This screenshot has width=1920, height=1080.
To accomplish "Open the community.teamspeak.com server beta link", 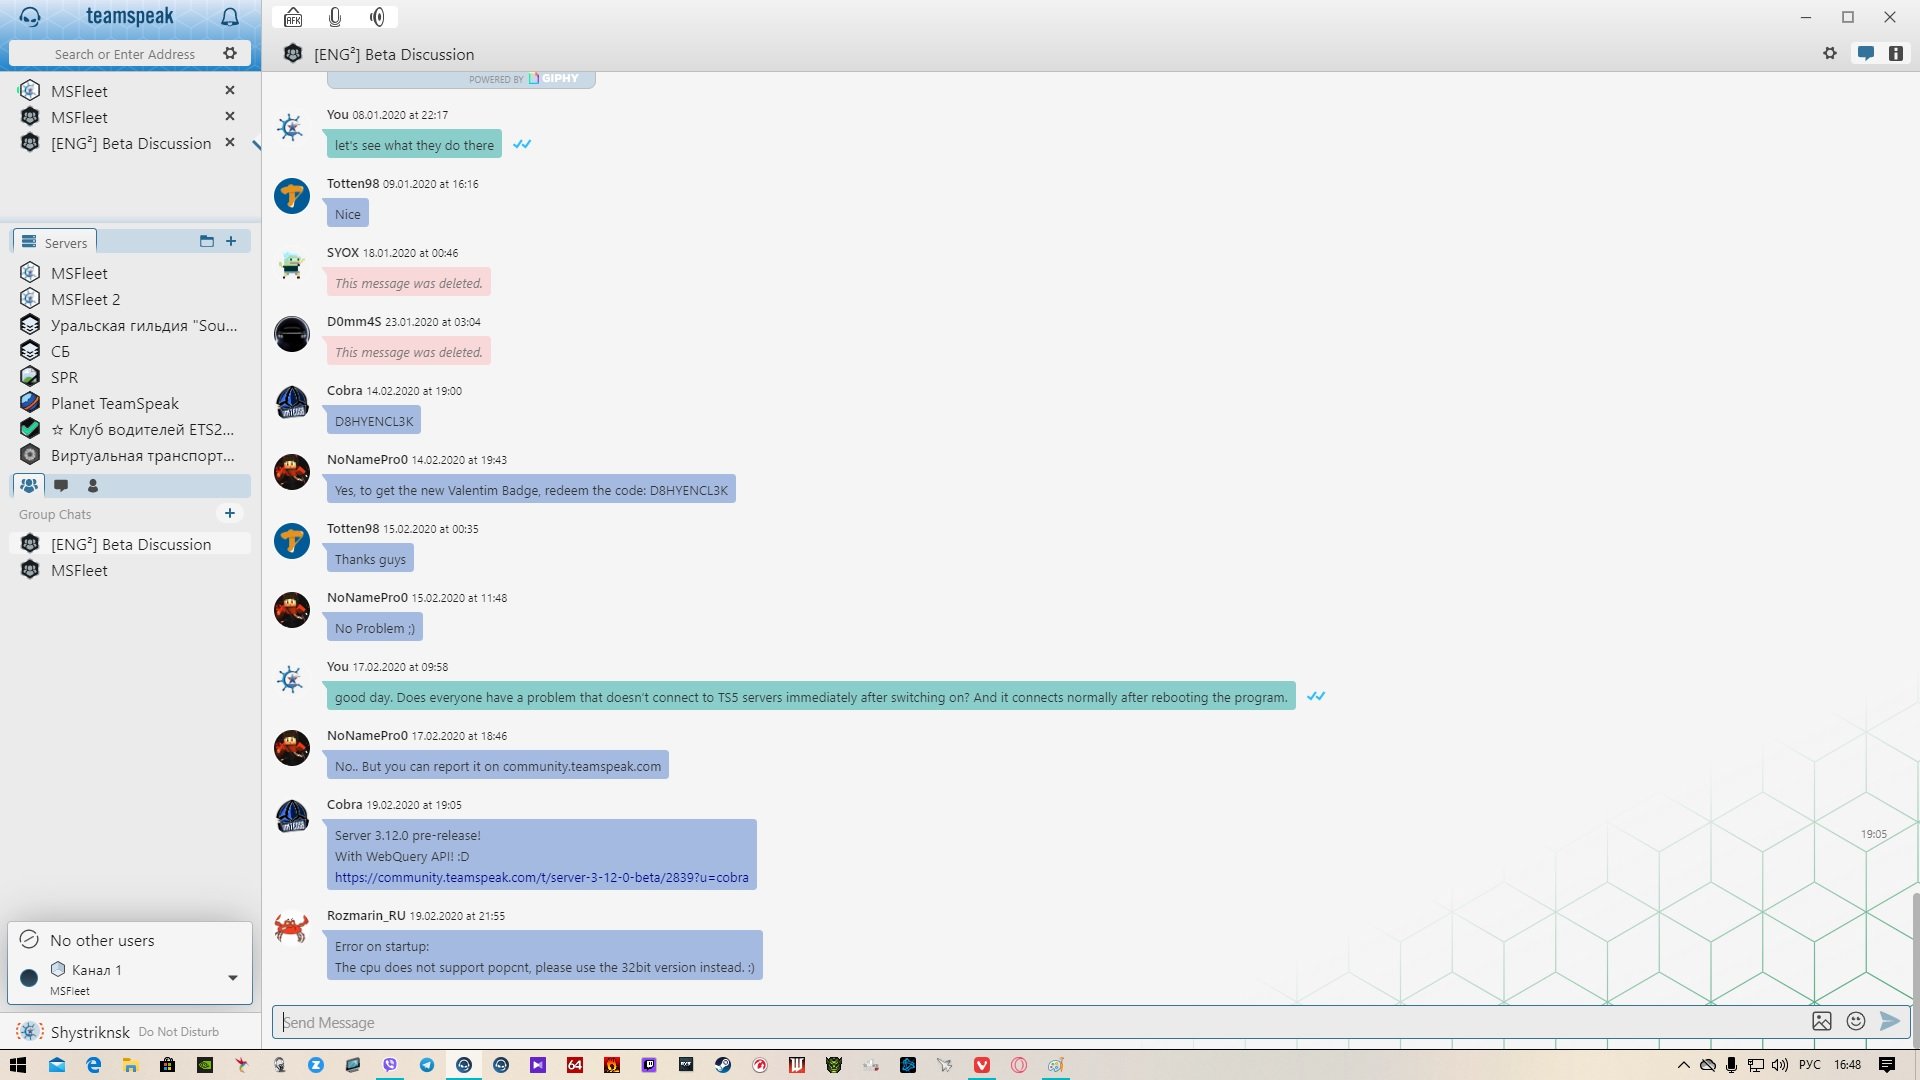I will (x=541, y=878).
